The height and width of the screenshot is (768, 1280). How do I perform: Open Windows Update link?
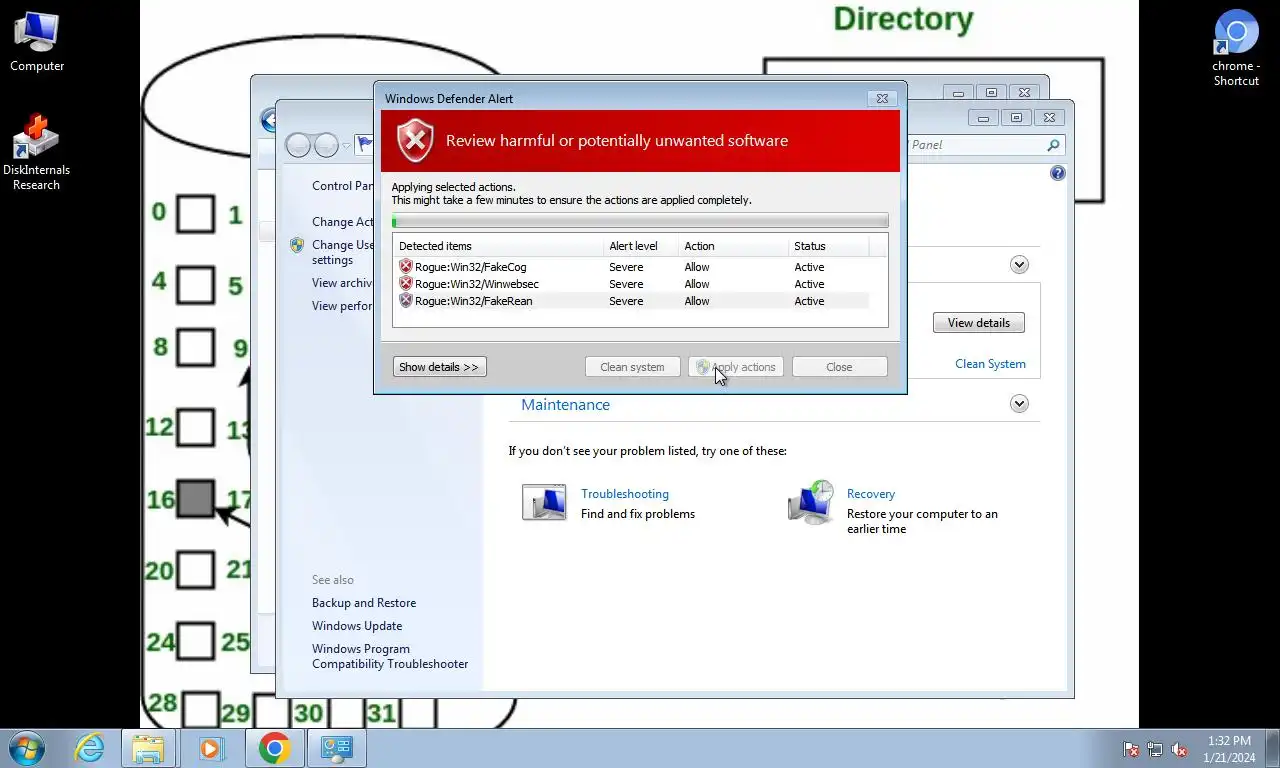[357, 626]
